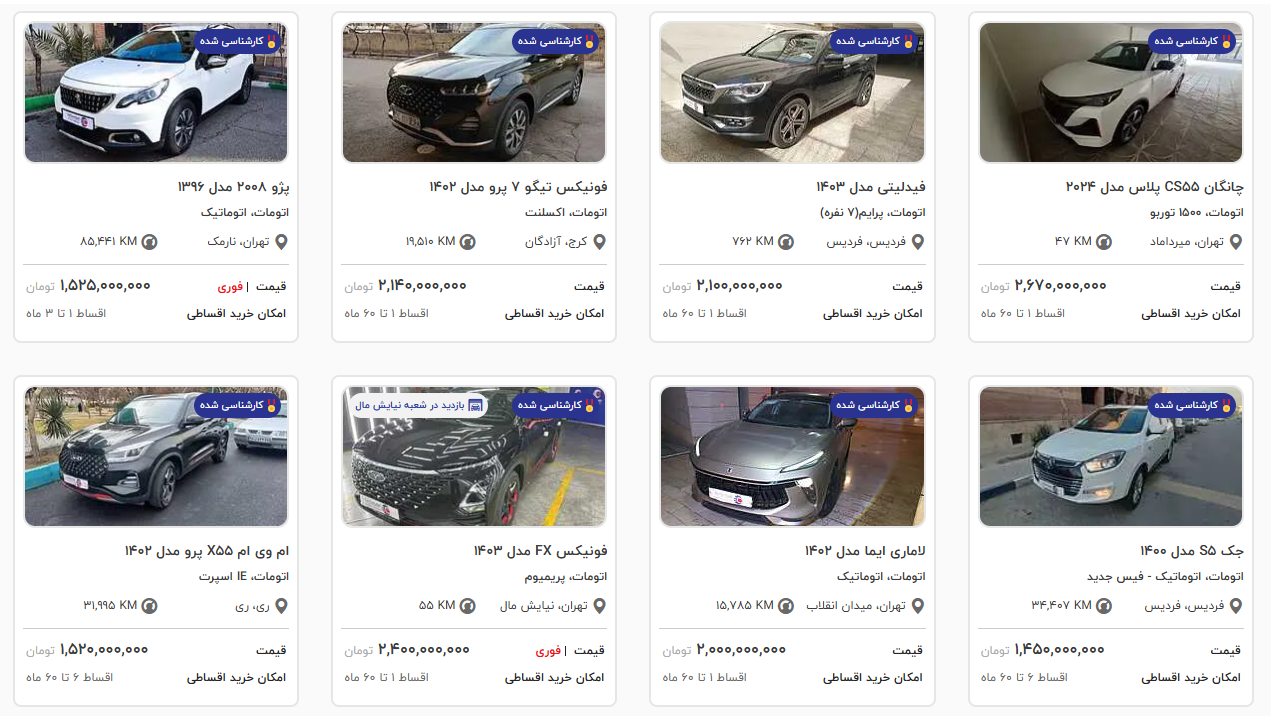The image size is (1271, 716).
Task: Open Lamari Eama model 1402 title
Action: tap(865, 551)
